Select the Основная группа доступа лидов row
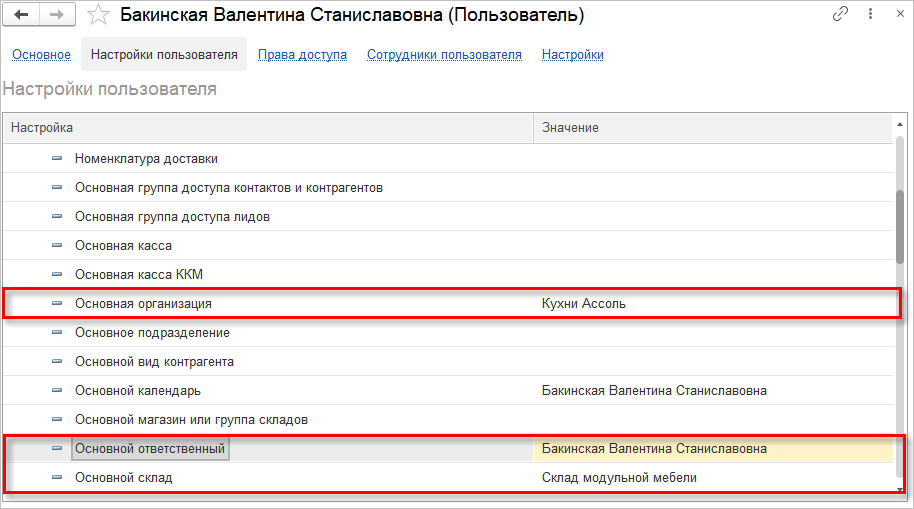The width and height of the screenshot is (914, 509). click(x=172, y=217)
